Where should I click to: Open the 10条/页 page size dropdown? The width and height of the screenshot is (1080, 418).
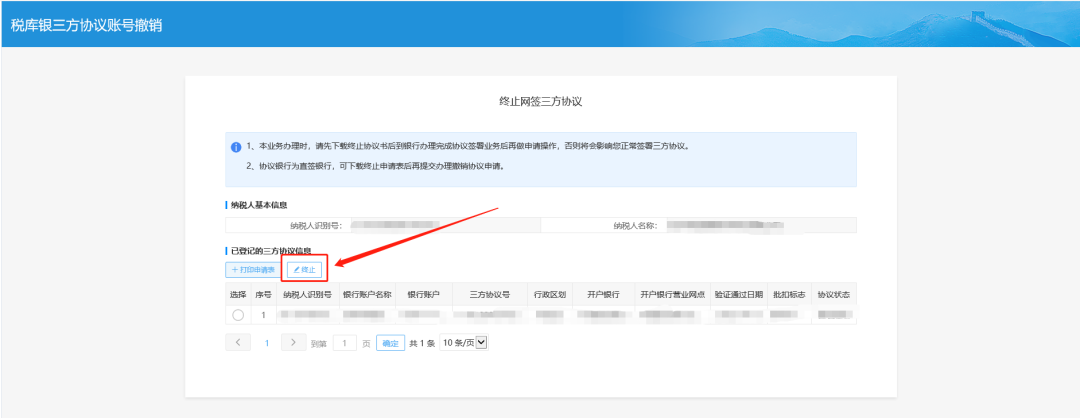pyautogui.click(x=463, y=343)
